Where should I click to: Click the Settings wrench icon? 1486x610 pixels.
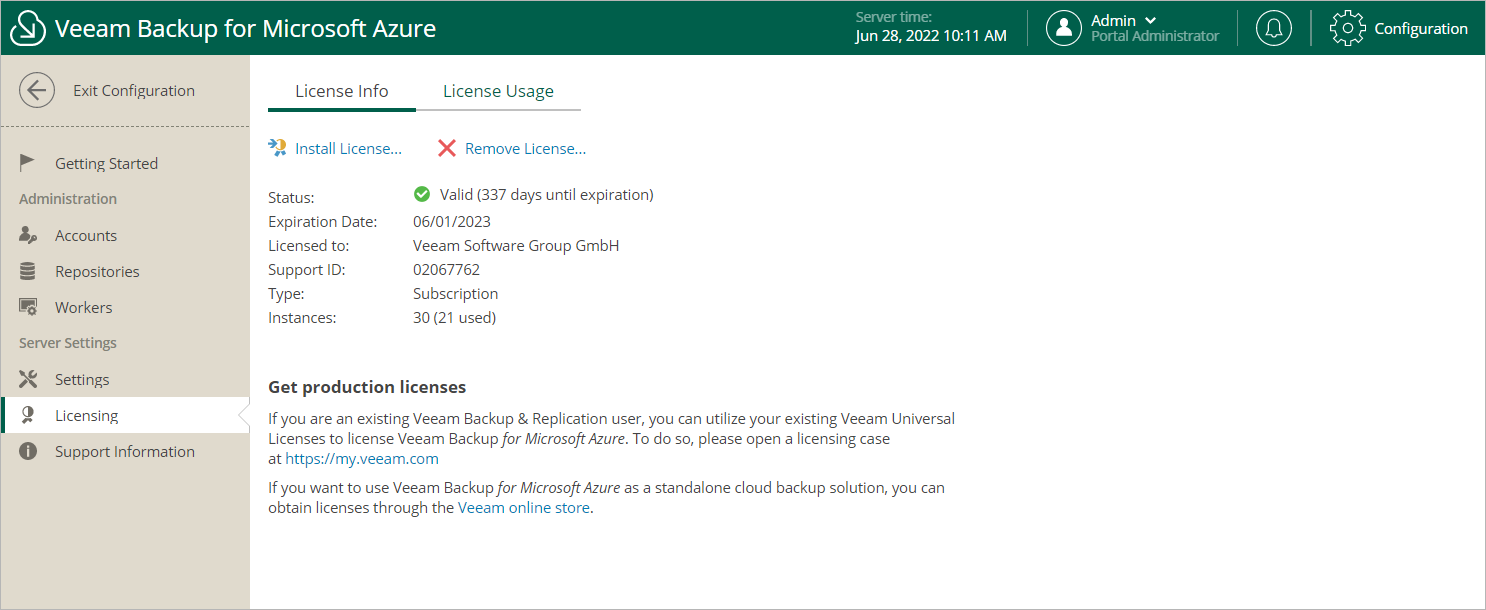[x=28, y=379]
